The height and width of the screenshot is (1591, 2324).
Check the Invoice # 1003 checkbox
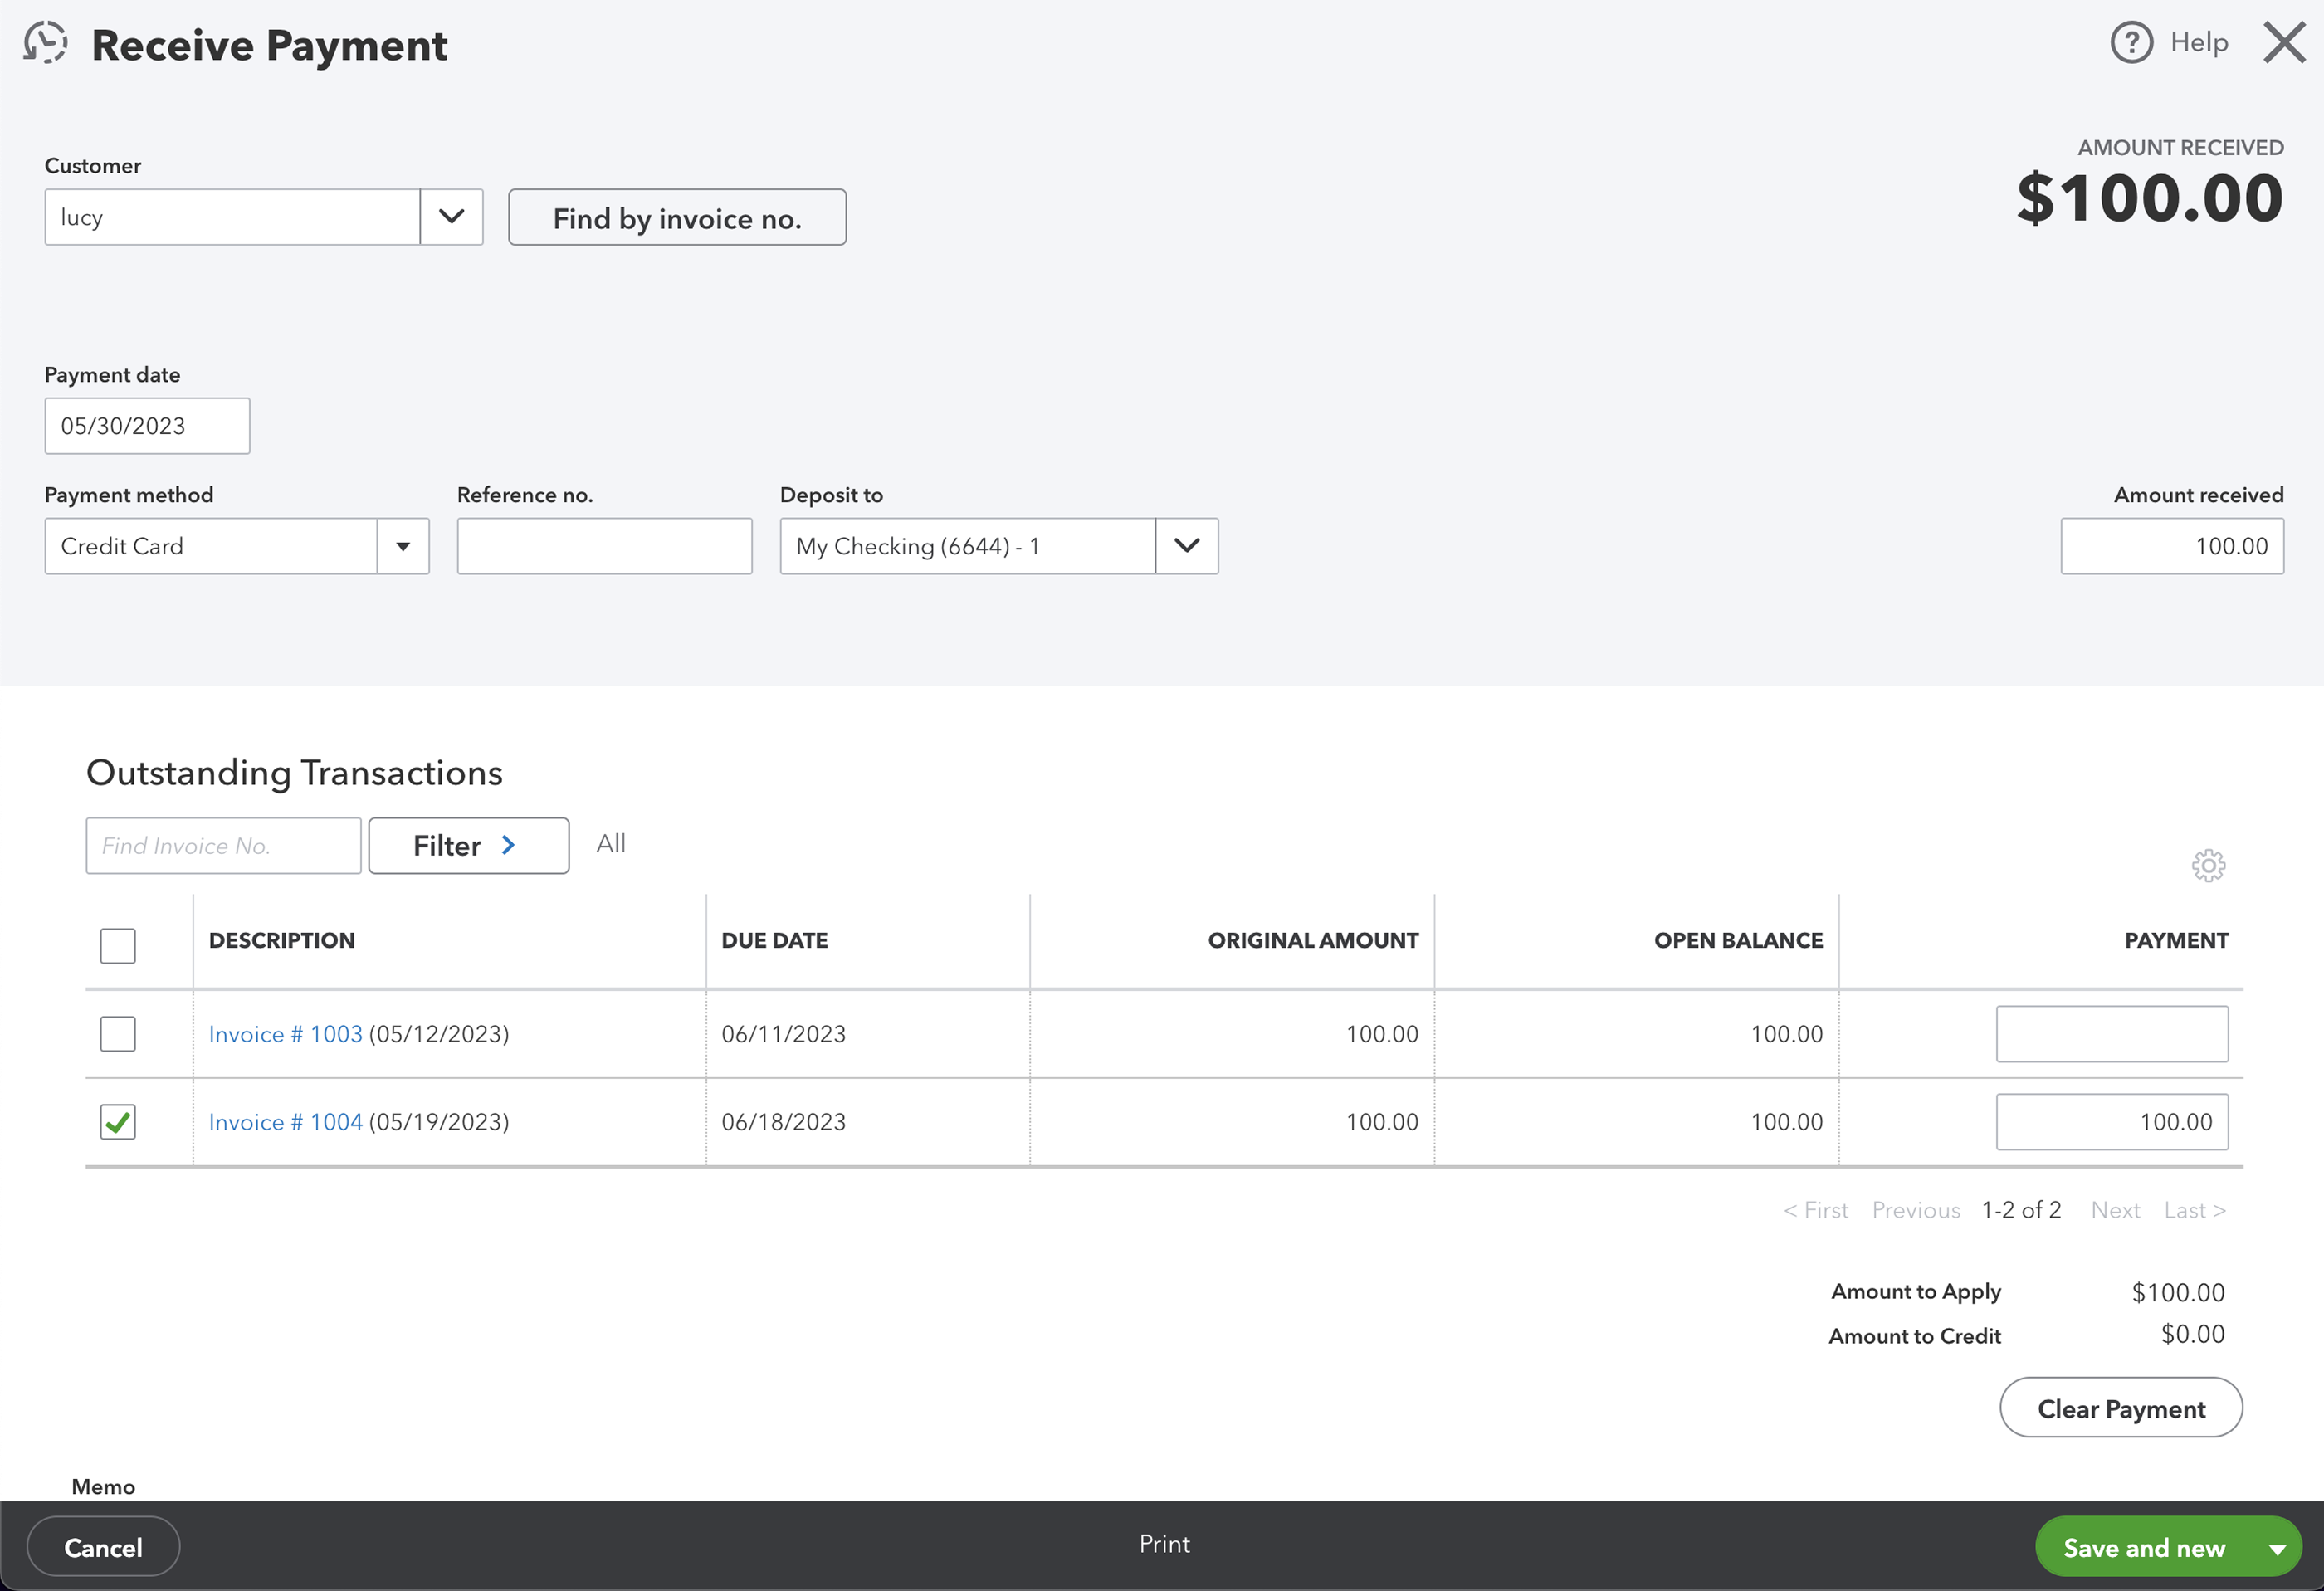[118, 1033]
